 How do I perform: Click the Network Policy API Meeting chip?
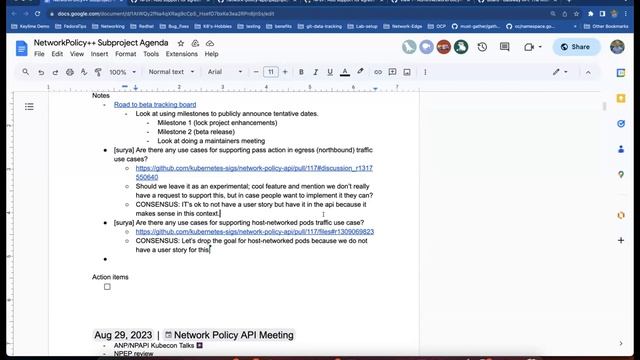tap(229, 335)
